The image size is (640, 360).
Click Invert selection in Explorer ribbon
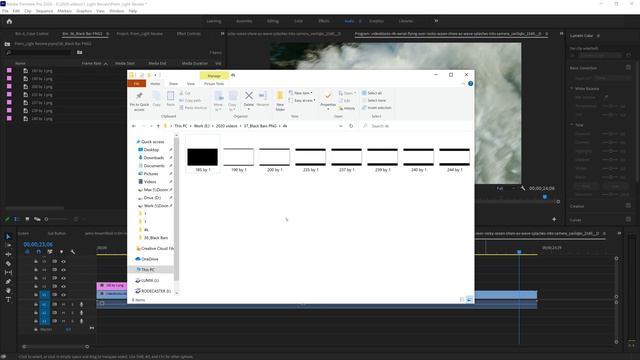376,108
